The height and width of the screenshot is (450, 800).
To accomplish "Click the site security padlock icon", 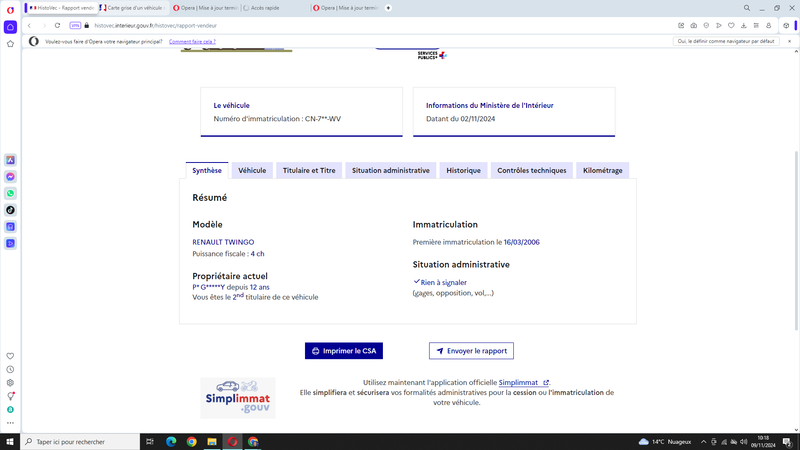I will click(87, 26).
